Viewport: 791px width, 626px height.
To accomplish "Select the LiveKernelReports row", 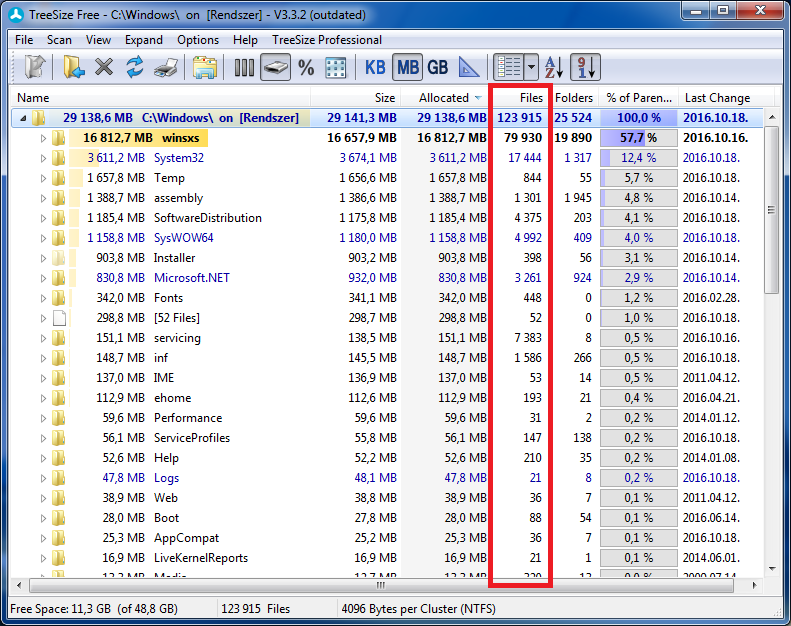I will (387, 558).
